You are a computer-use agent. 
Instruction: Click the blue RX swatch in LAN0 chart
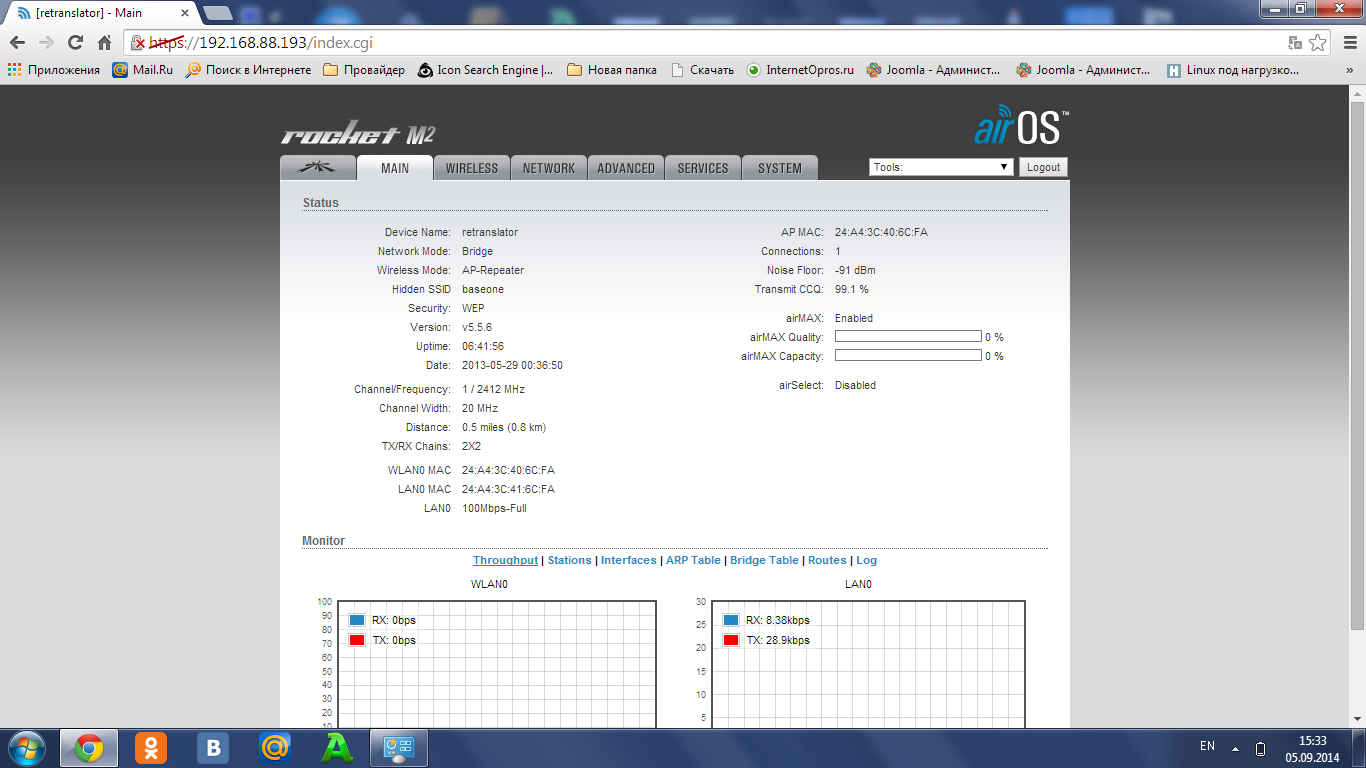[x=731, y=621]
